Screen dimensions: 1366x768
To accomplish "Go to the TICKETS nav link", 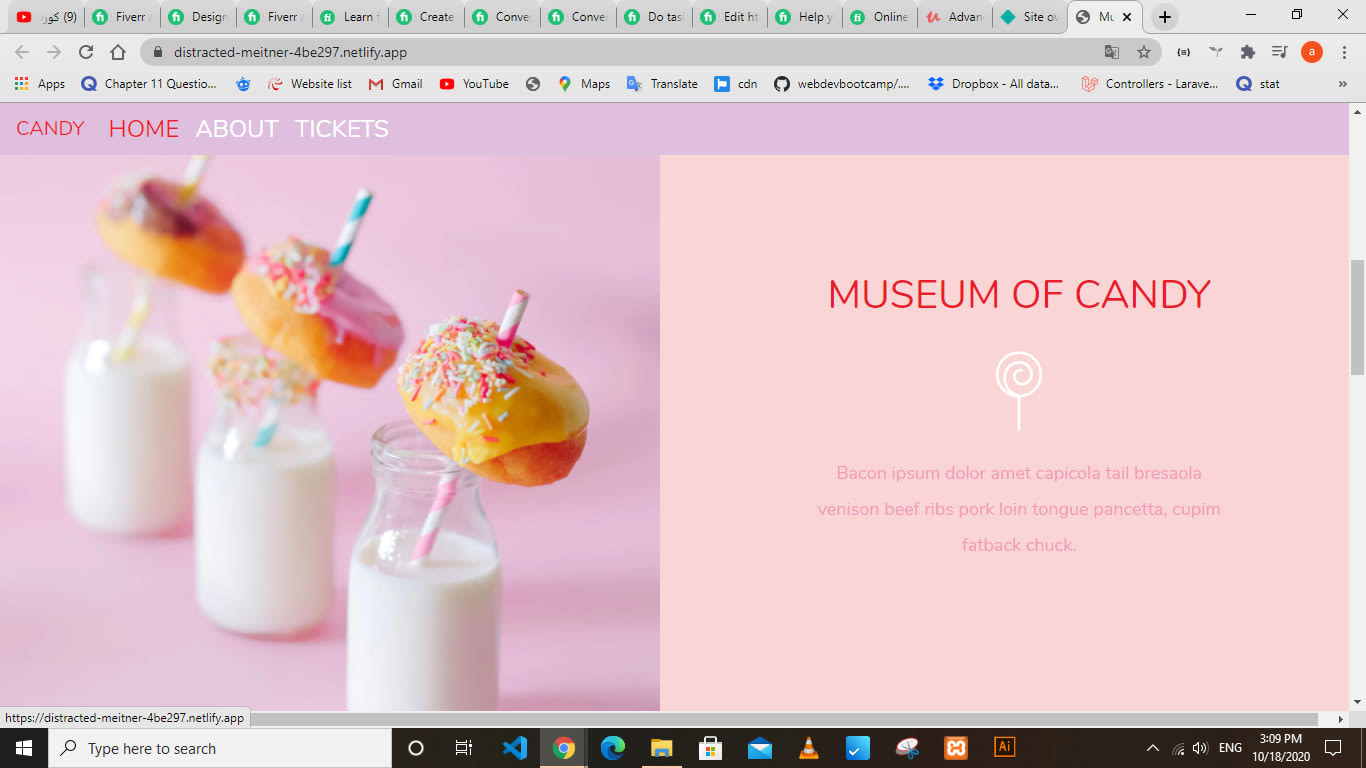I will [342, 129].
